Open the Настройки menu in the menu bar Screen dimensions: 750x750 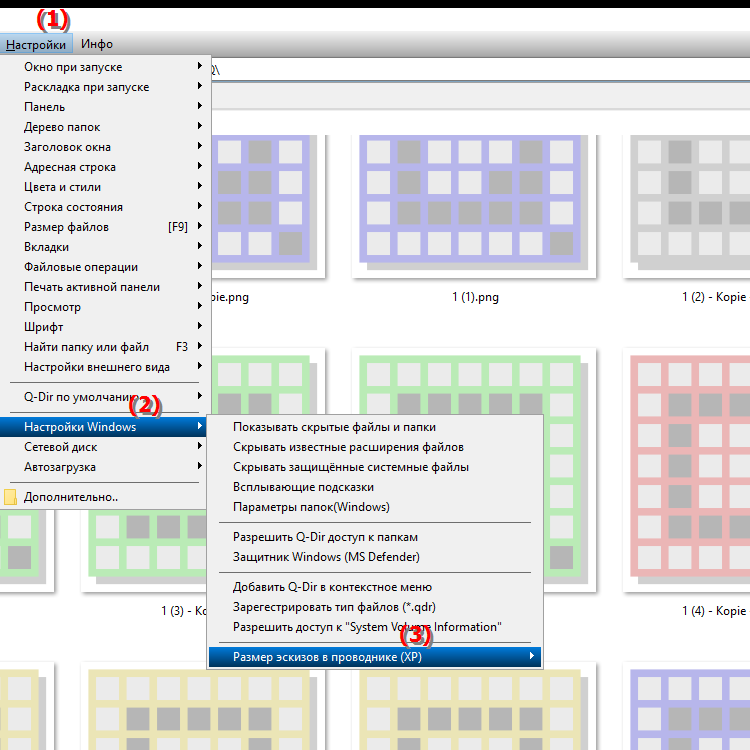click(36, 44)
